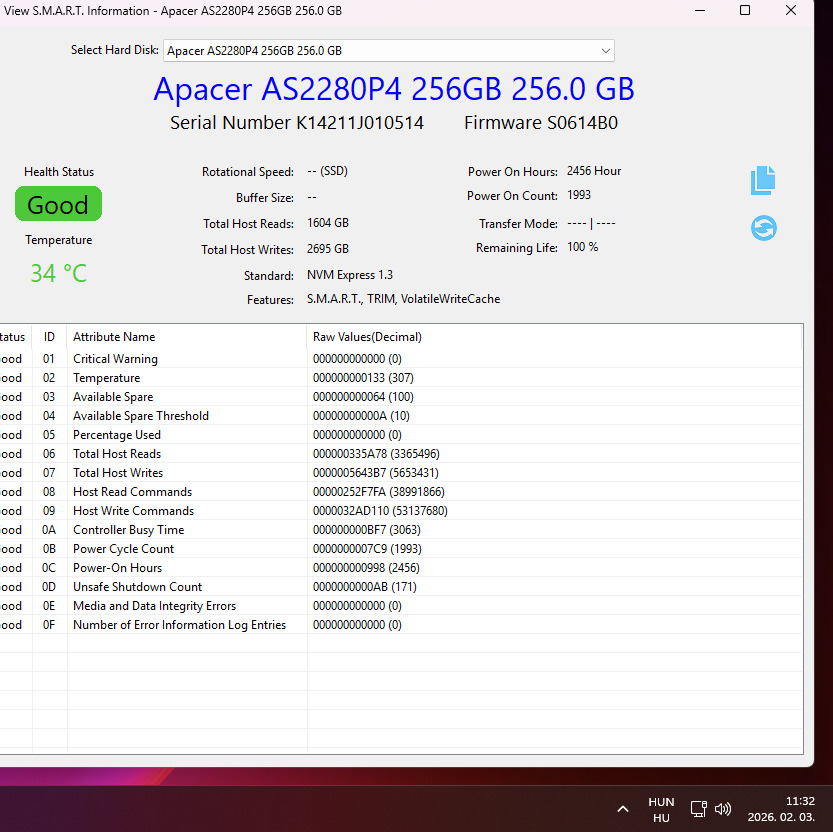Select the Available Spare Threshold row
Screen dimensions: 833x832
pyautogui.click(x=401, y=416)
